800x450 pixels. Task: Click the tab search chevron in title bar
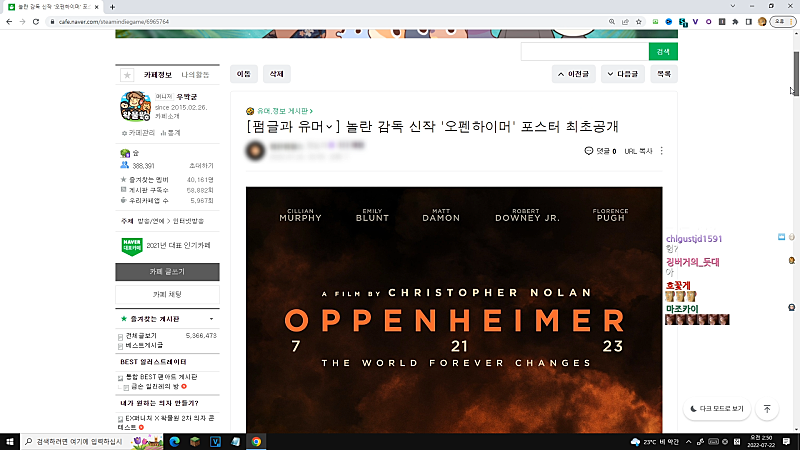[x=733, y=6]
